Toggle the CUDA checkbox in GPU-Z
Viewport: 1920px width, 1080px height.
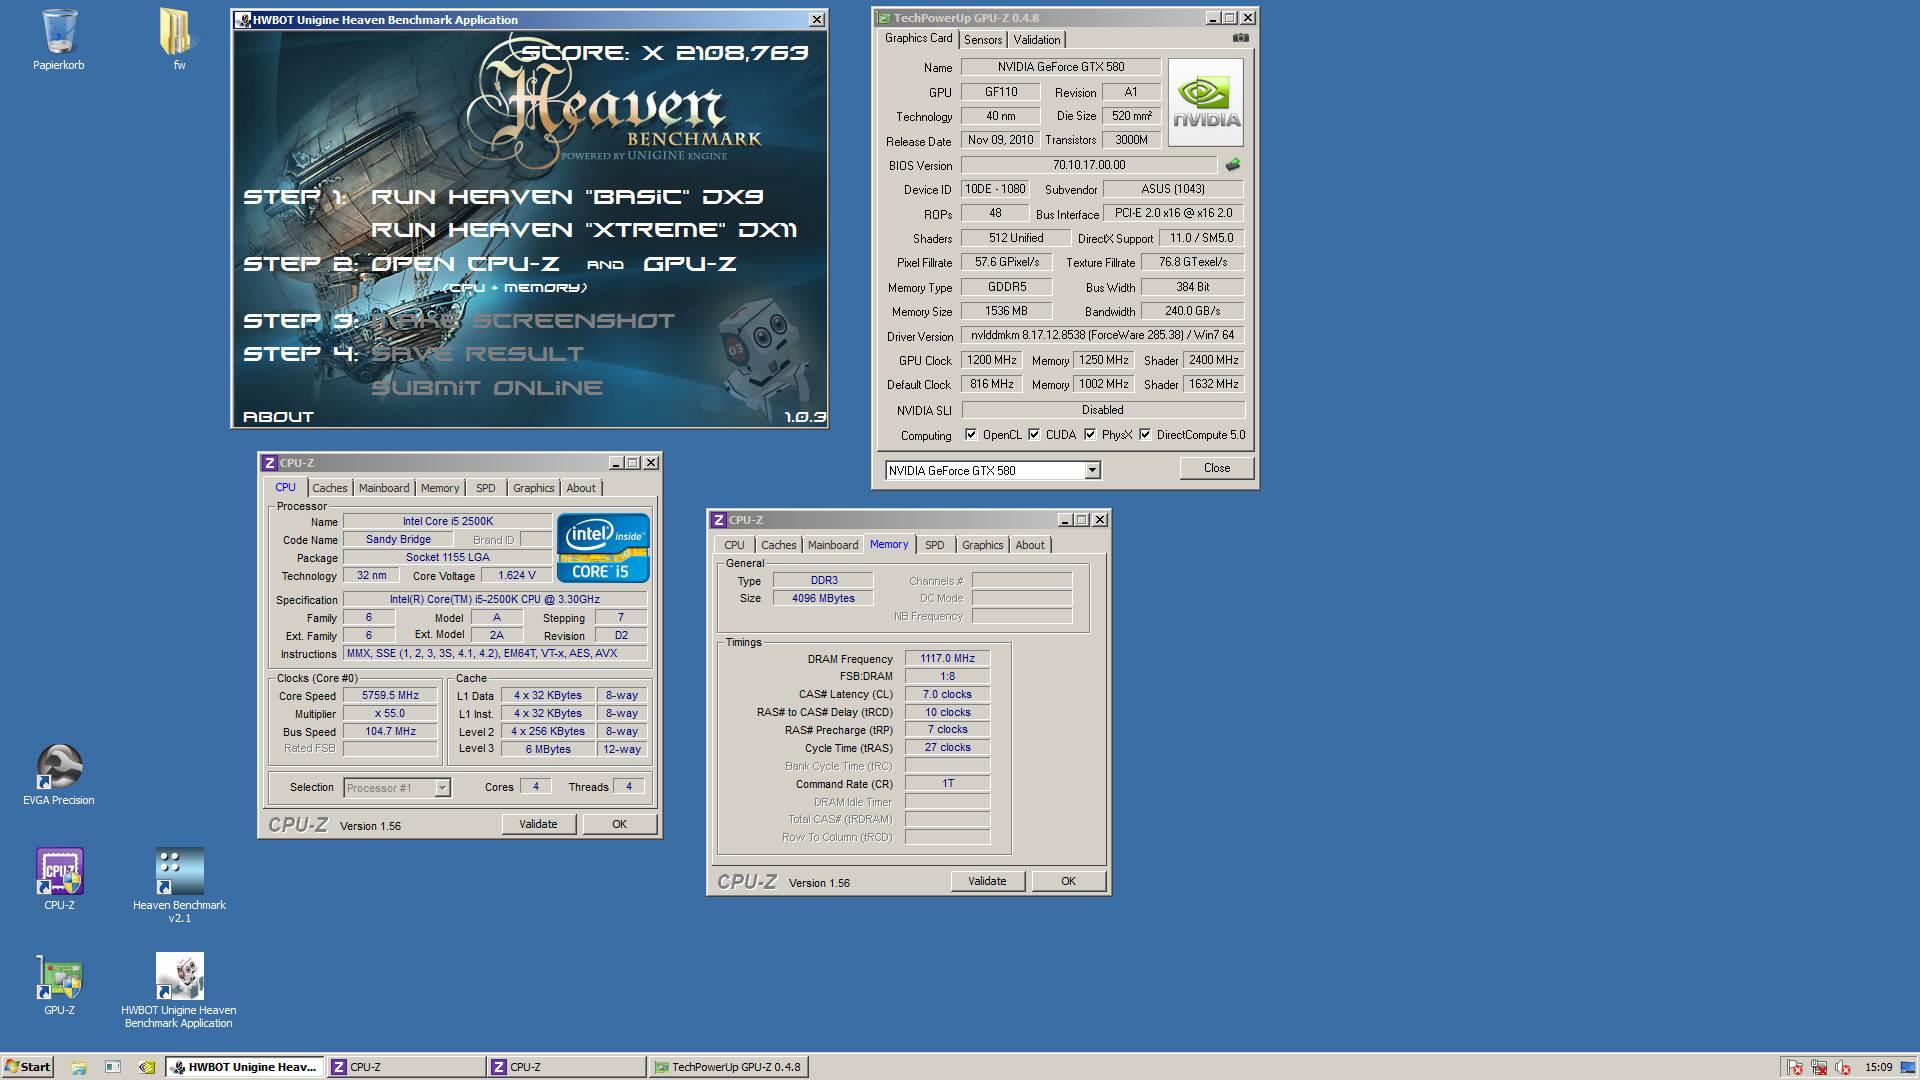pos(1034,435)
